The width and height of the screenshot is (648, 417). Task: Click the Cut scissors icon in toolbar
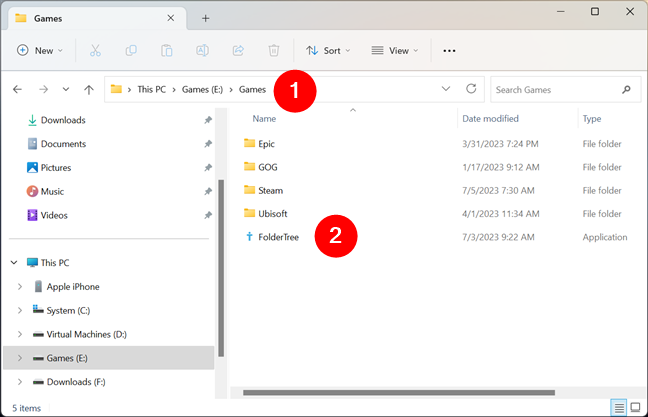[x=95, y=50]
